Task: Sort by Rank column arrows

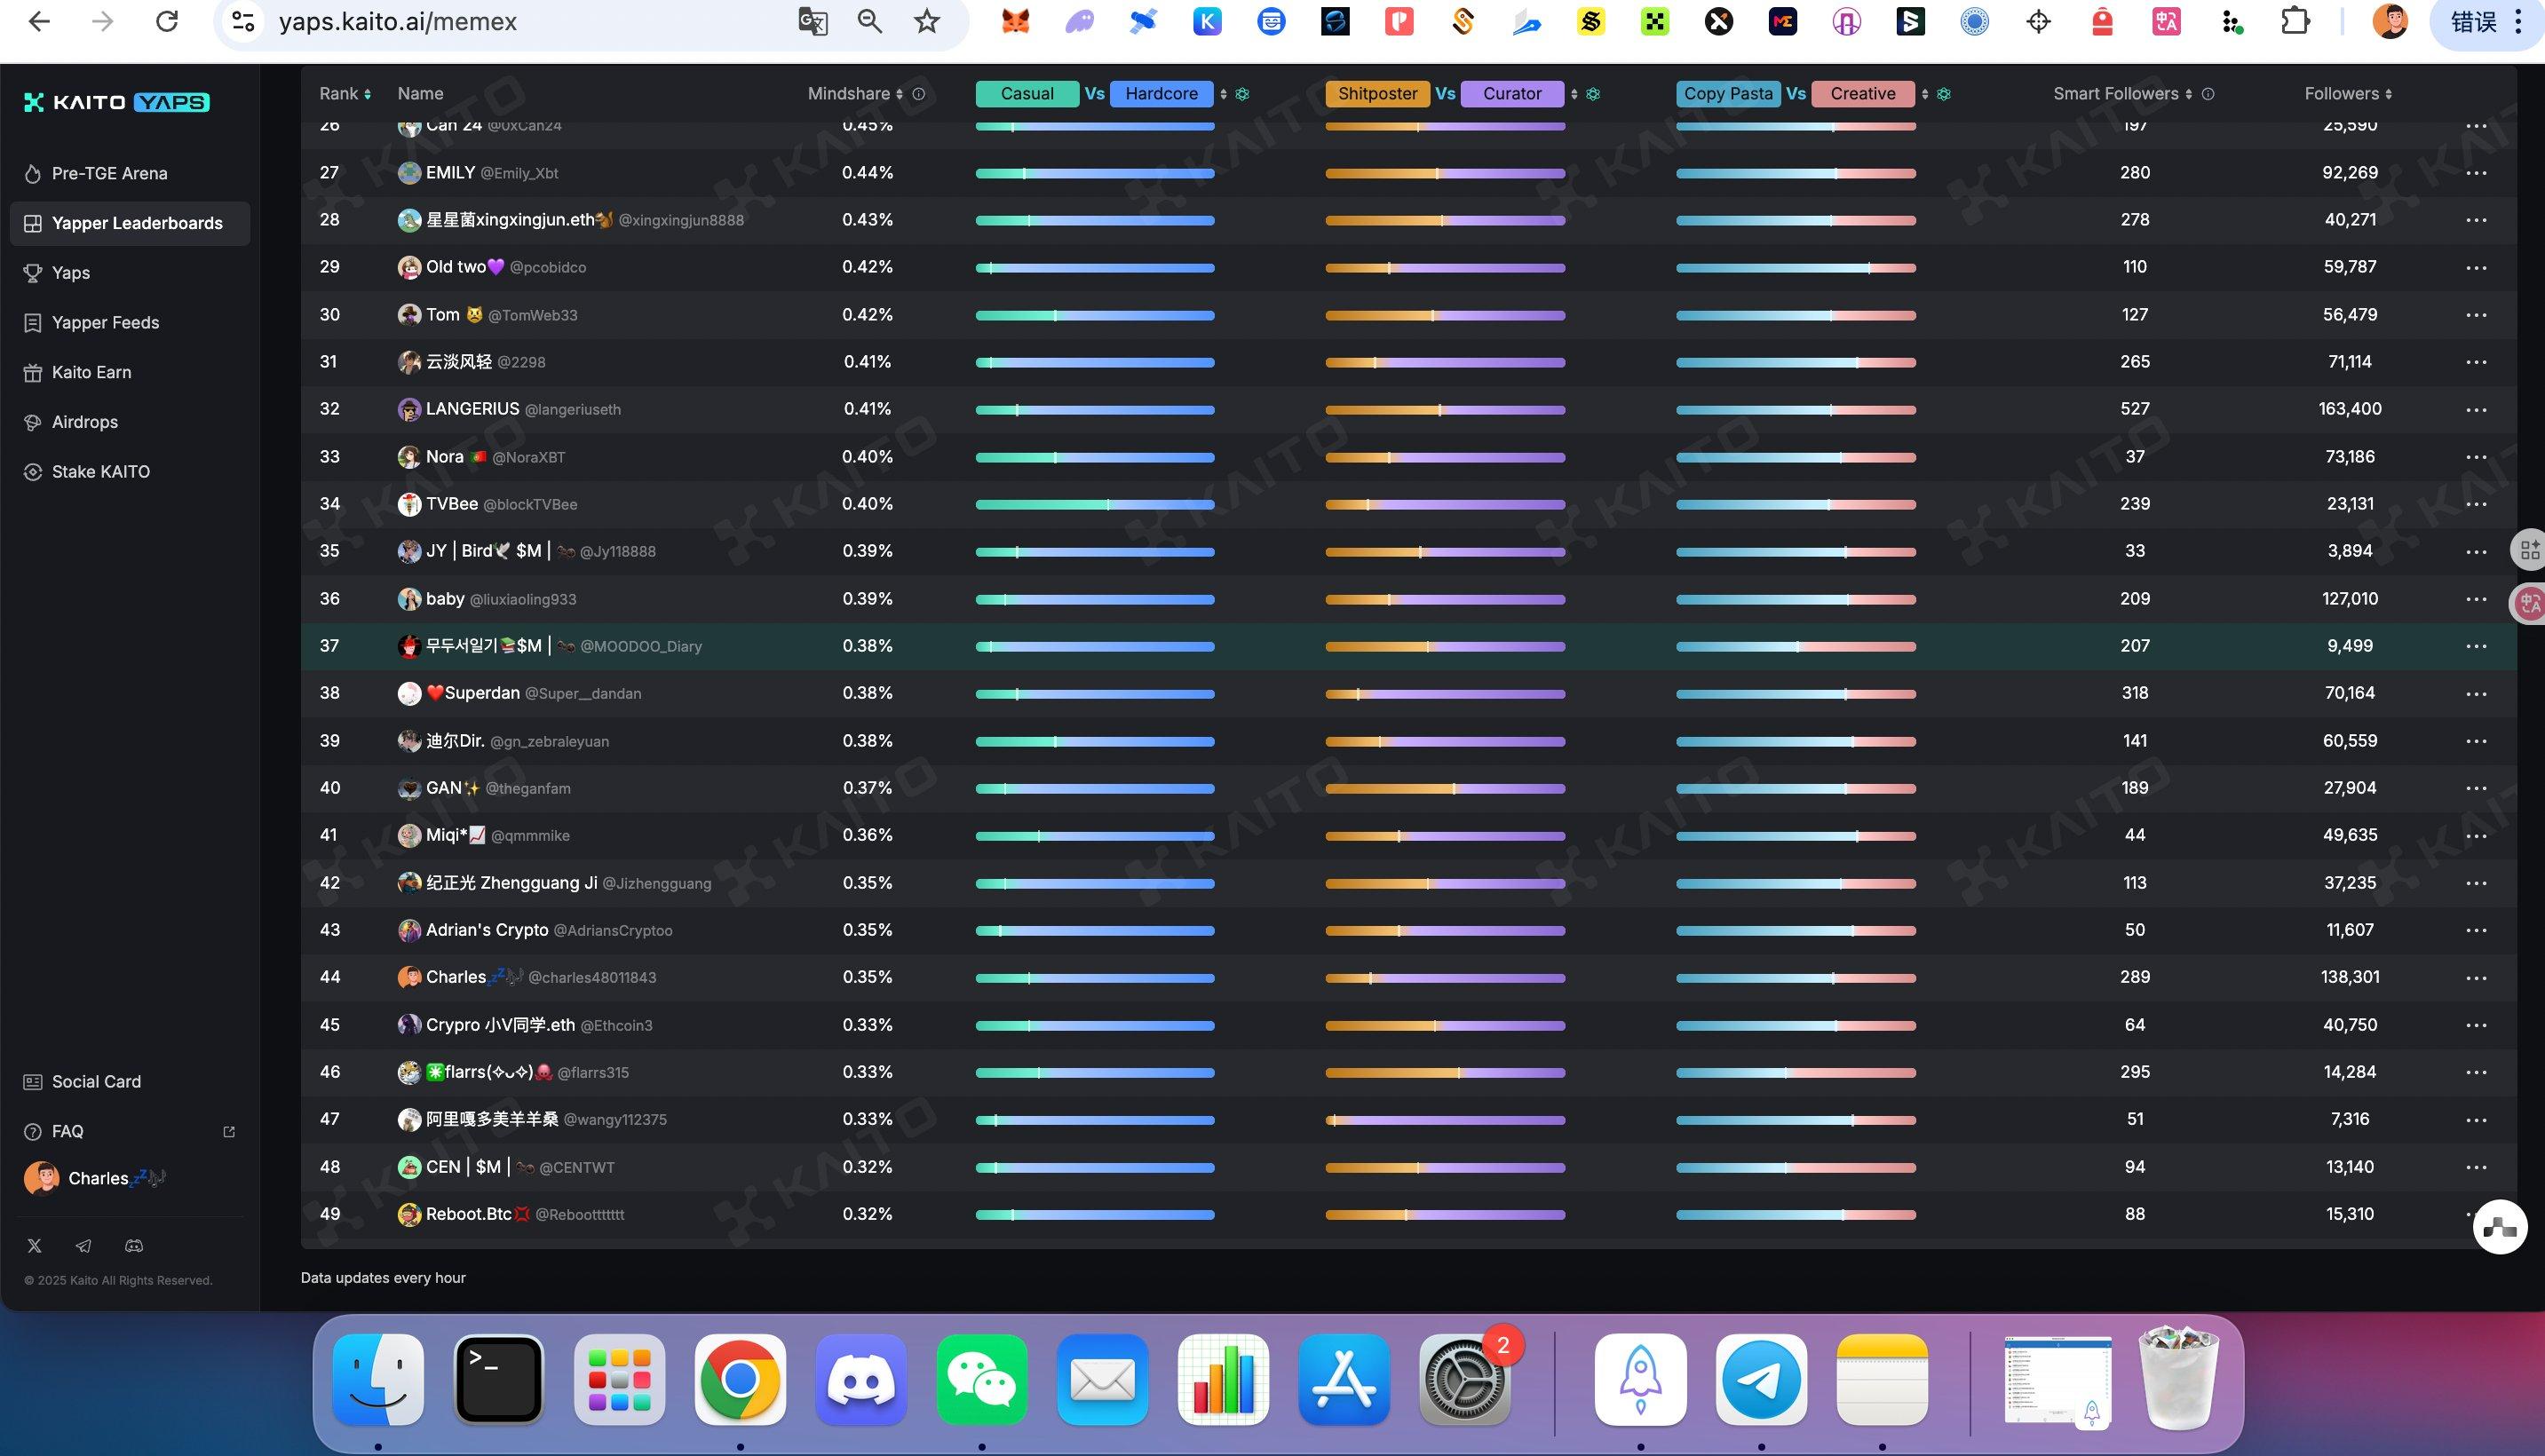Action: [367, 94]
